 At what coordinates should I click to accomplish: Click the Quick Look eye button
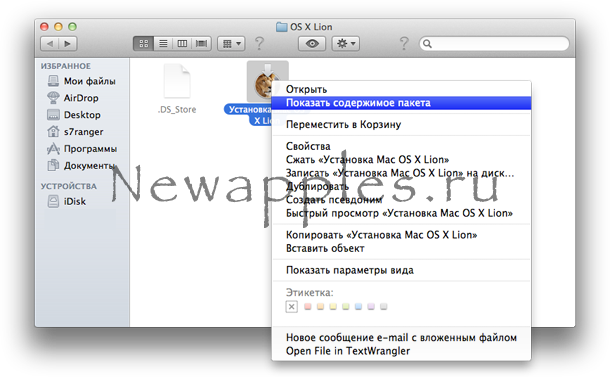pyautogui.click(x=312, y=44)
